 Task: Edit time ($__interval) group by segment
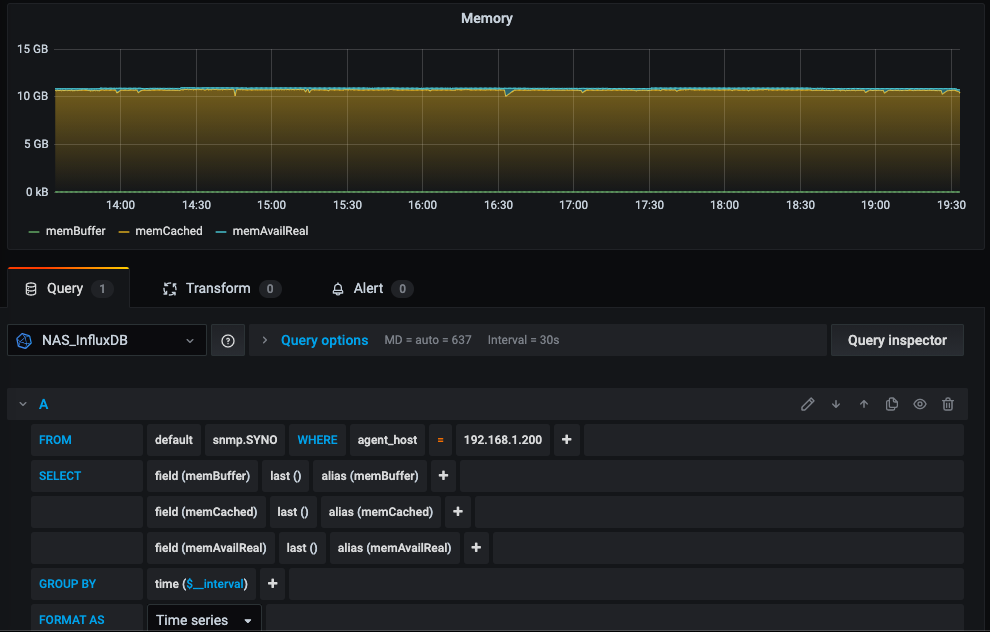[201, 584]
